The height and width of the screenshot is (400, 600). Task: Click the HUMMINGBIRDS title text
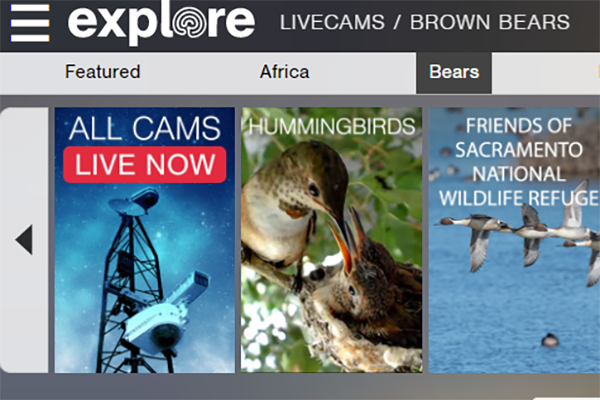pyautogui.click(x=331, y=126)
